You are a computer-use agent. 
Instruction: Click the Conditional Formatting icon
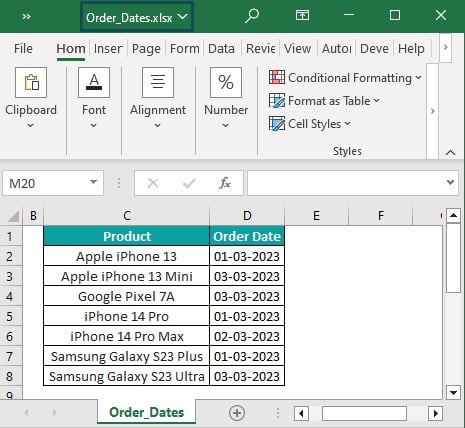click(x=277, y=77)
